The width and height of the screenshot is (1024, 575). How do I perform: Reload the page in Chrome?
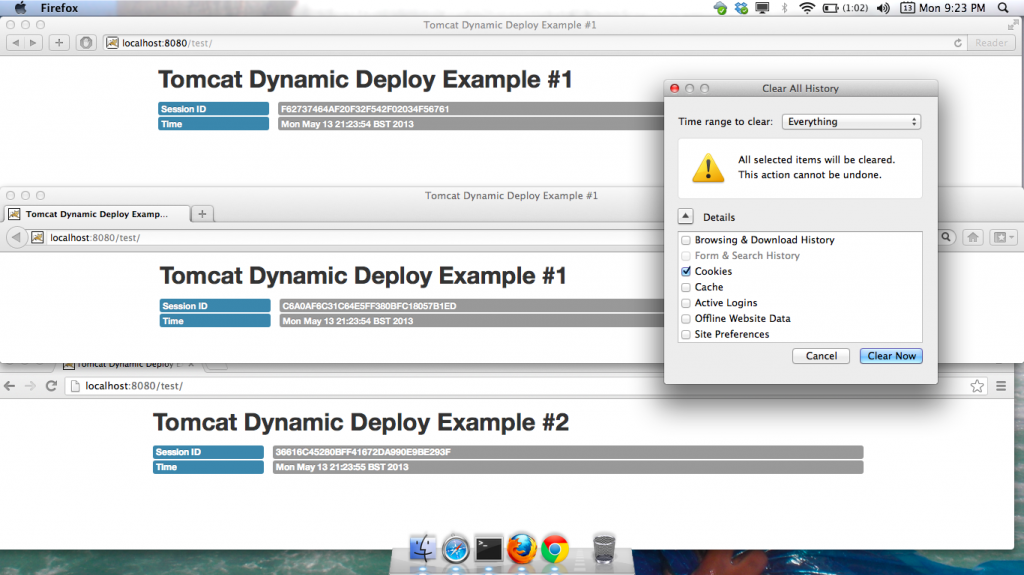[x=51, y=385]
